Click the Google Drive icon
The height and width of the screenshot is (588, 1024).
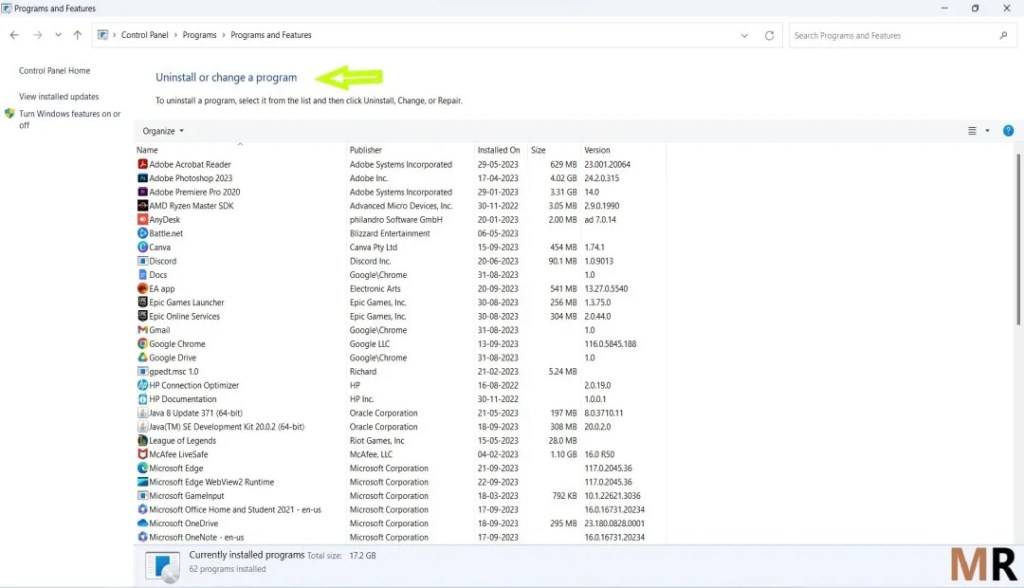(x=142, y=357)
